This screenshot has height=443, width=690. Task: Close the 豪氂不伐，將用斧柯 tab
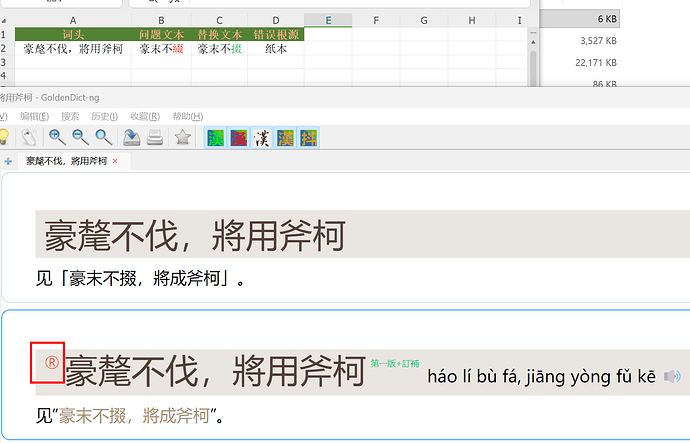coord(115,161)
